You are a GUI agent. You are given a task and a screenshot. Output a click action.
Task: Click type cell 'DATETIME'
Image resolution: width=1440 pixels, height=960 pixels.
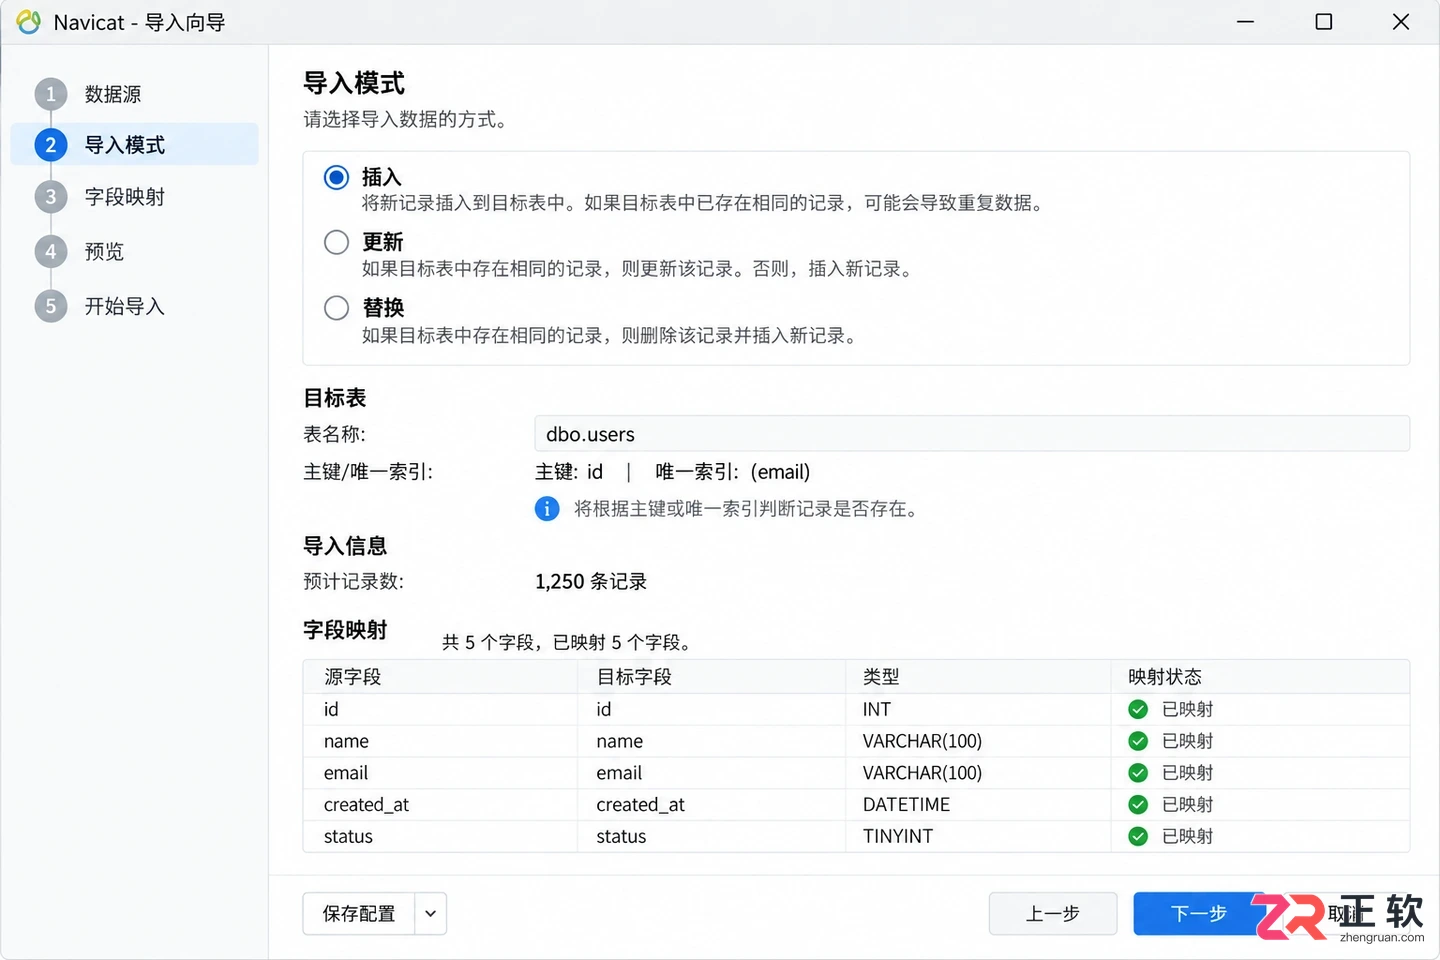click(x=906, y=805)
